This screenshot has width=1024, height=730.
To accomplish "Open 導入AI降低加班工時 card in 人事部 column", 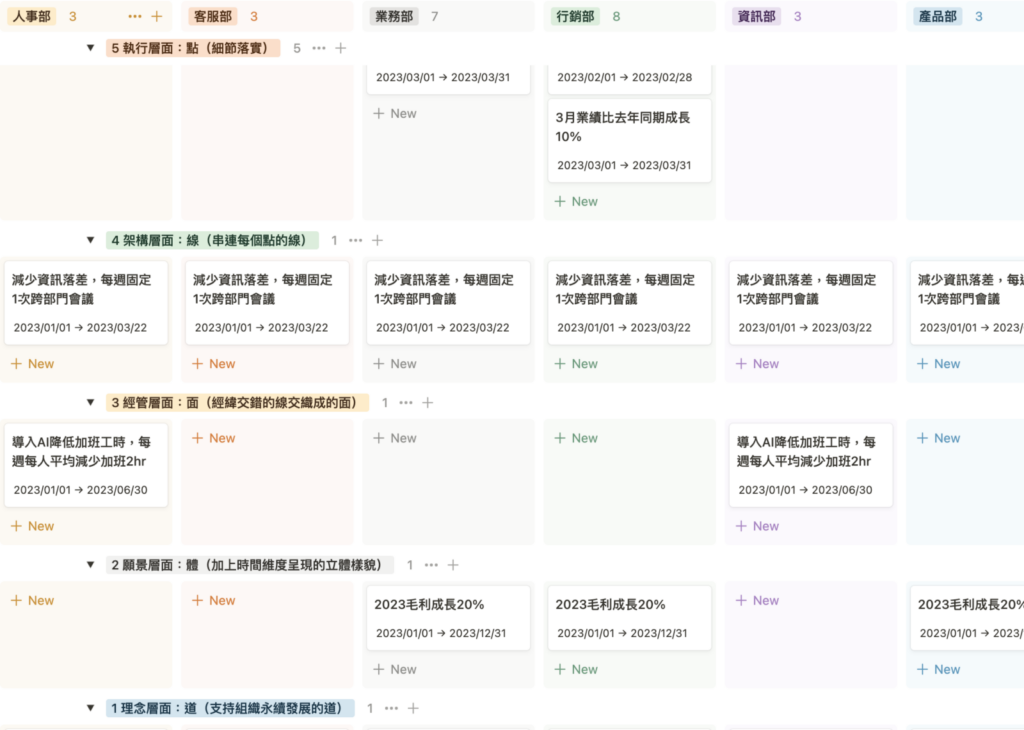I will pos(85,464).
